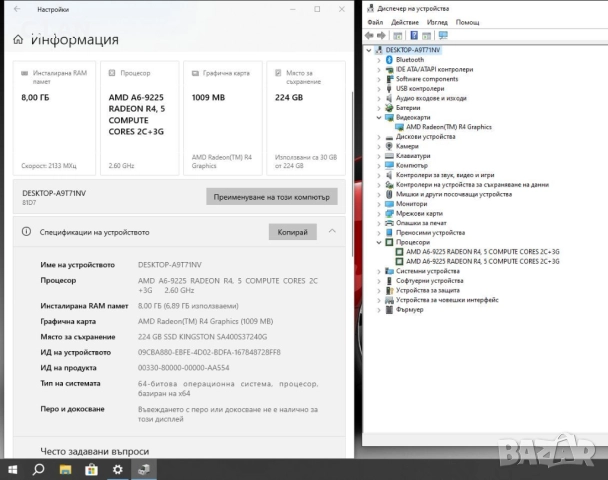Select Контролери за звук, видео и игри
Viewport: 608px width, 480px height.
pos(445,175)
